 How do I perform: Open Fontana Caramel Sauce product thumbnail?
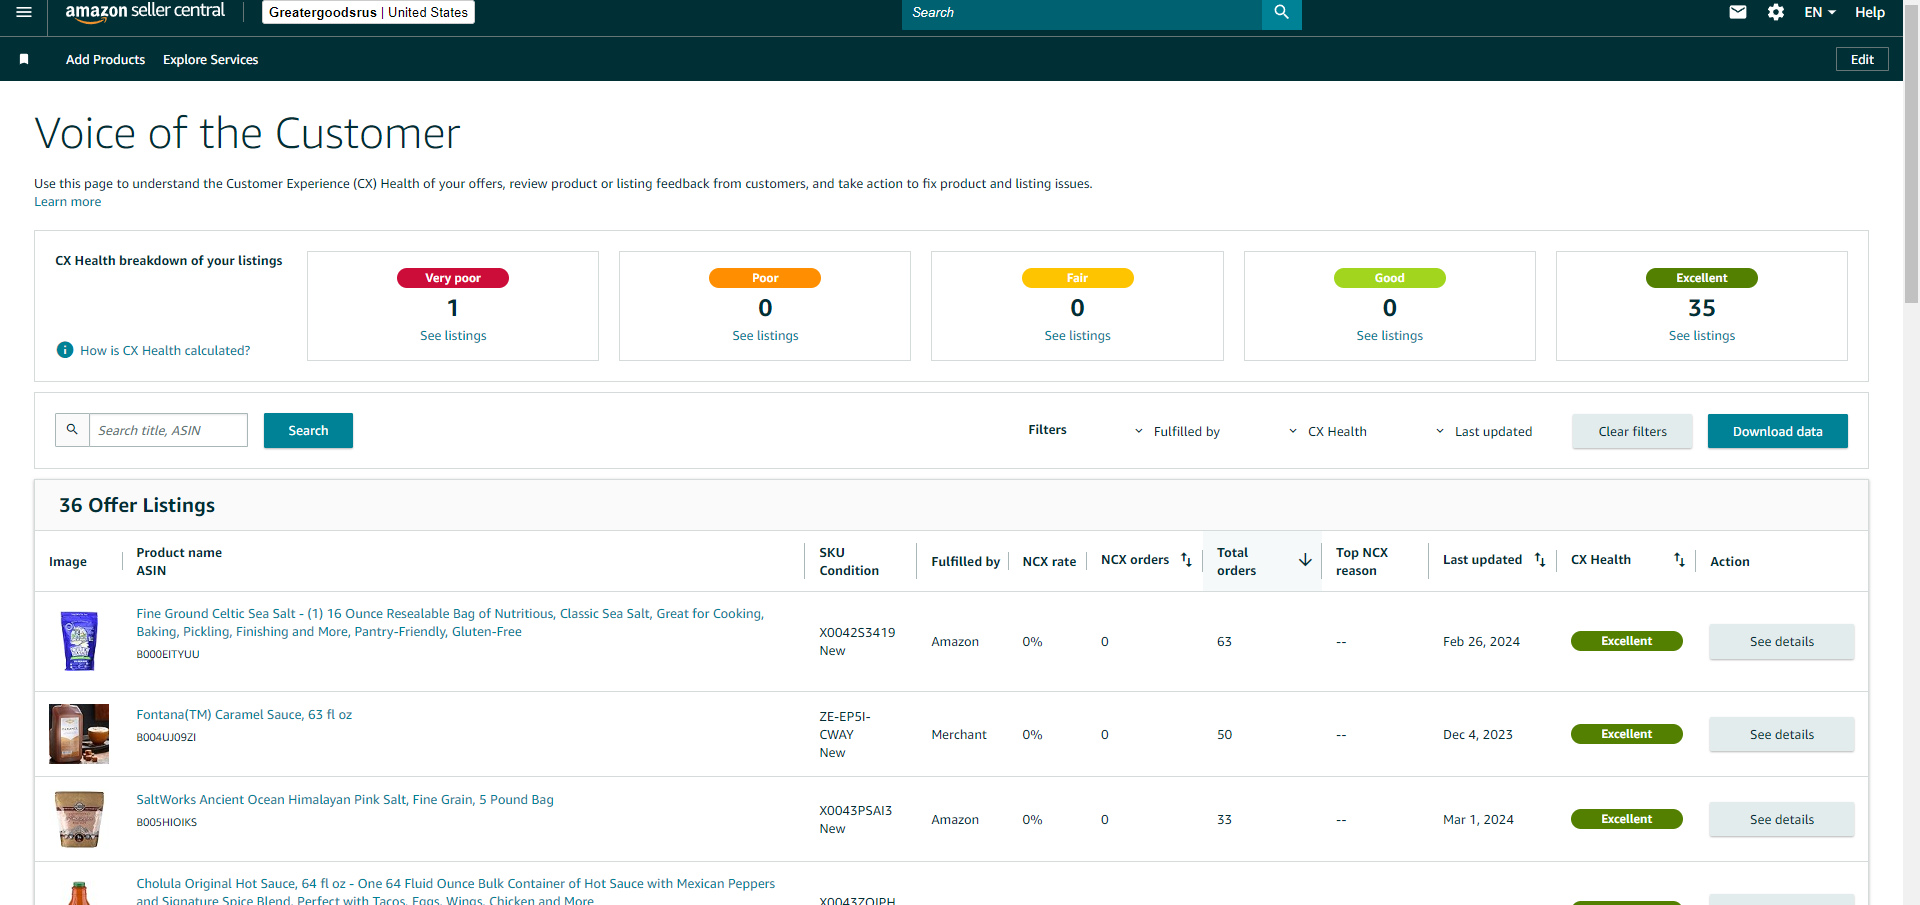[79, 734]
